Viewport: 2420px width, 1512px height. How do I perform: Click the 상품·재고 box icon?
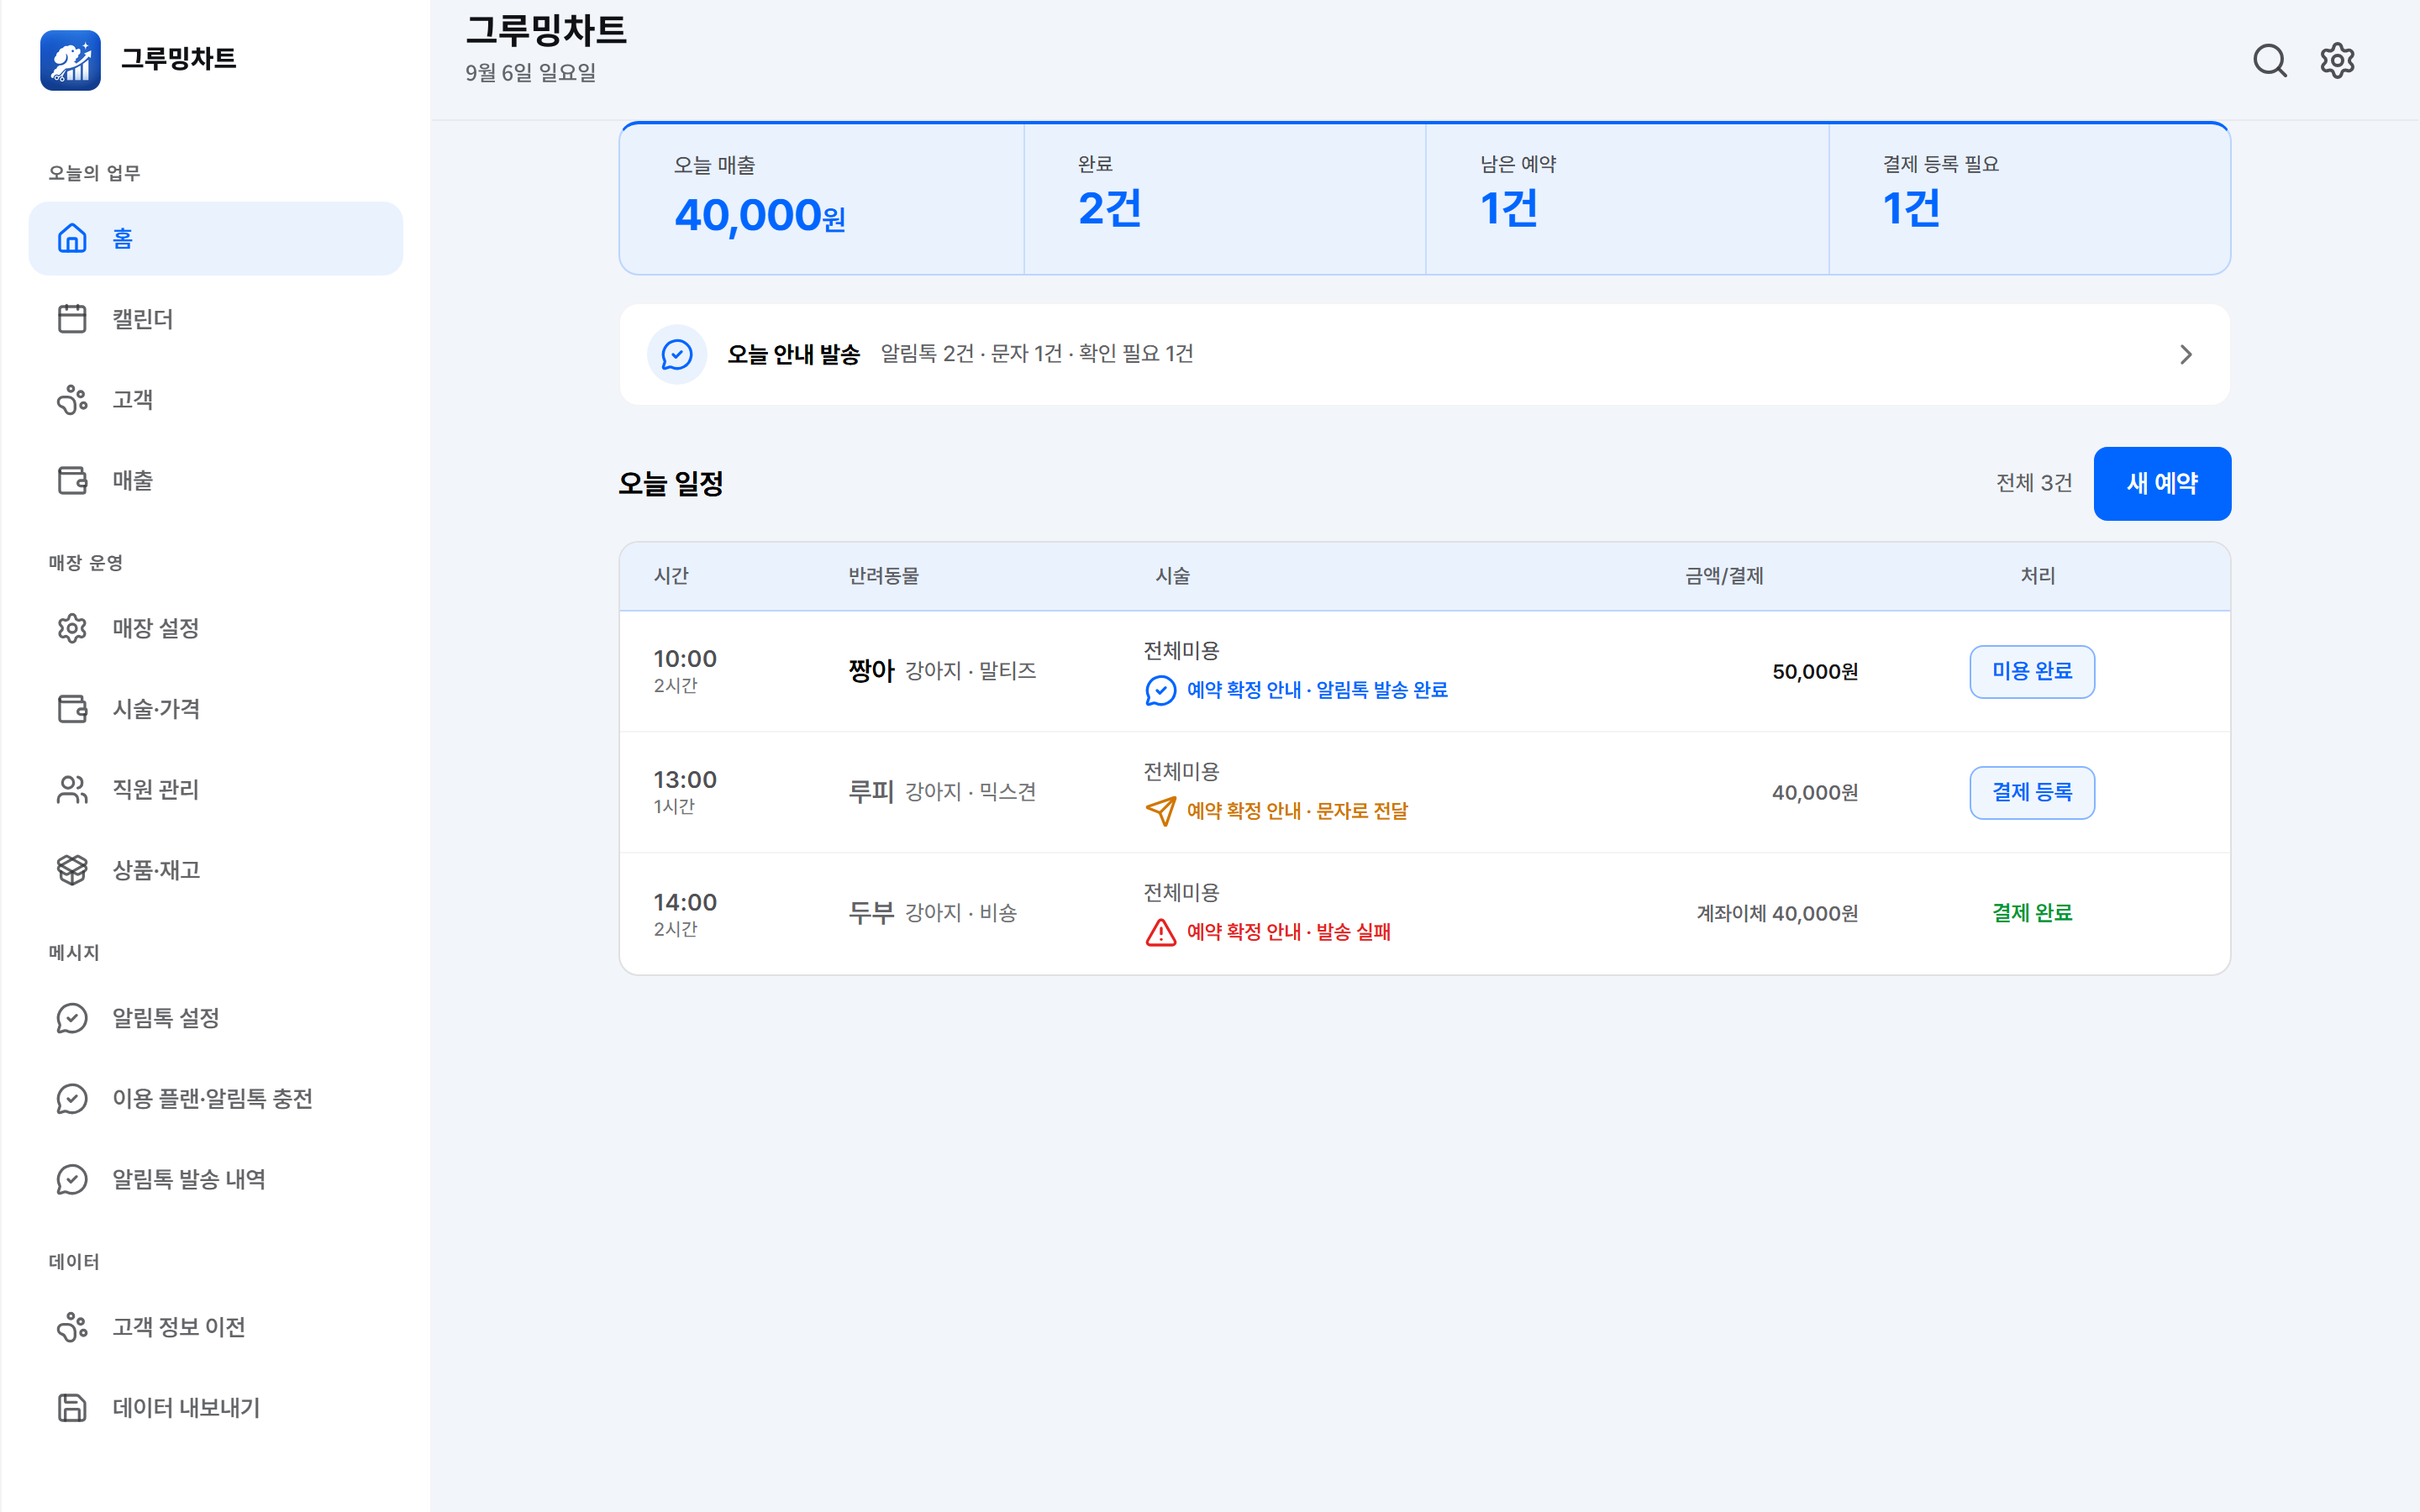point(72,870)
